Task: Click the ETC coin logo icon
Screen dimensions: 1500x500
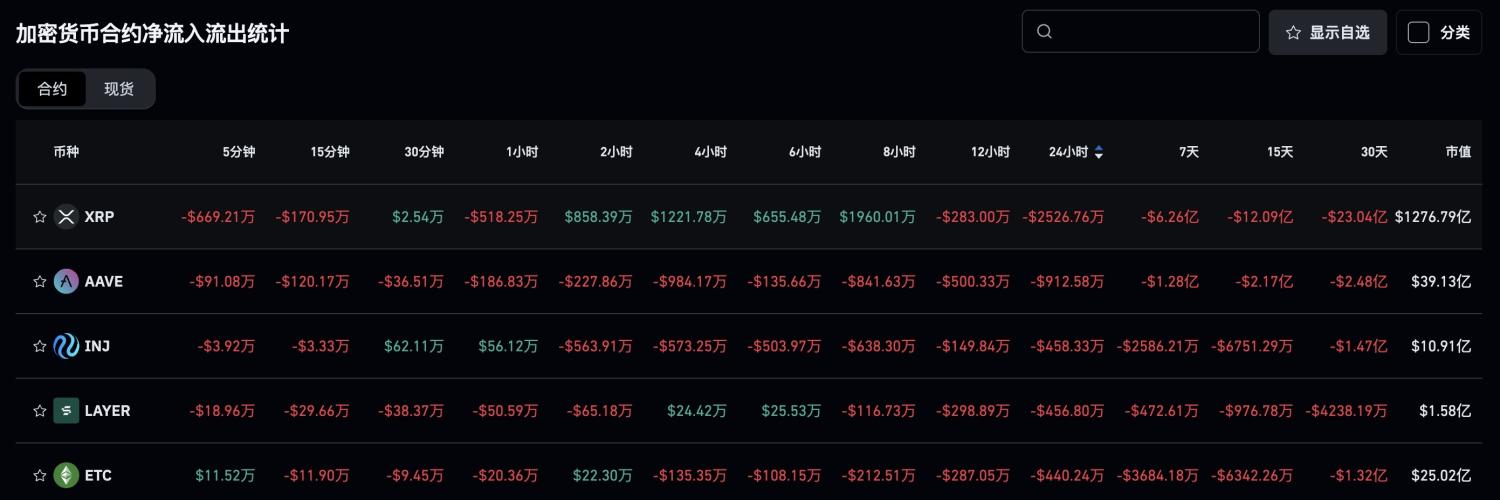Action: click(x=66, y=475)
